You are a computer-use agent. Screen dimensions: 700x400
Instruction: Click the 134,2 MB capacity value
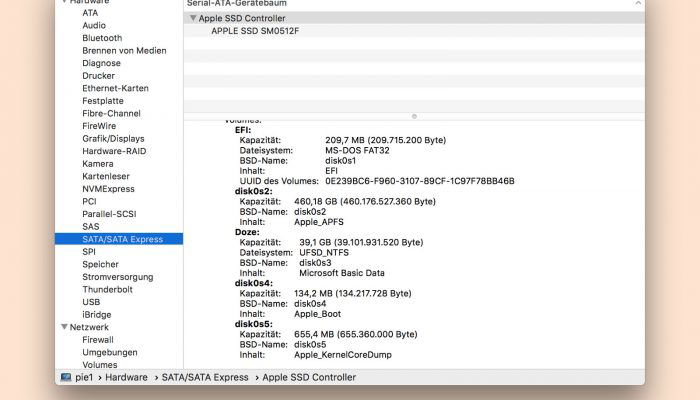[353, 293]
